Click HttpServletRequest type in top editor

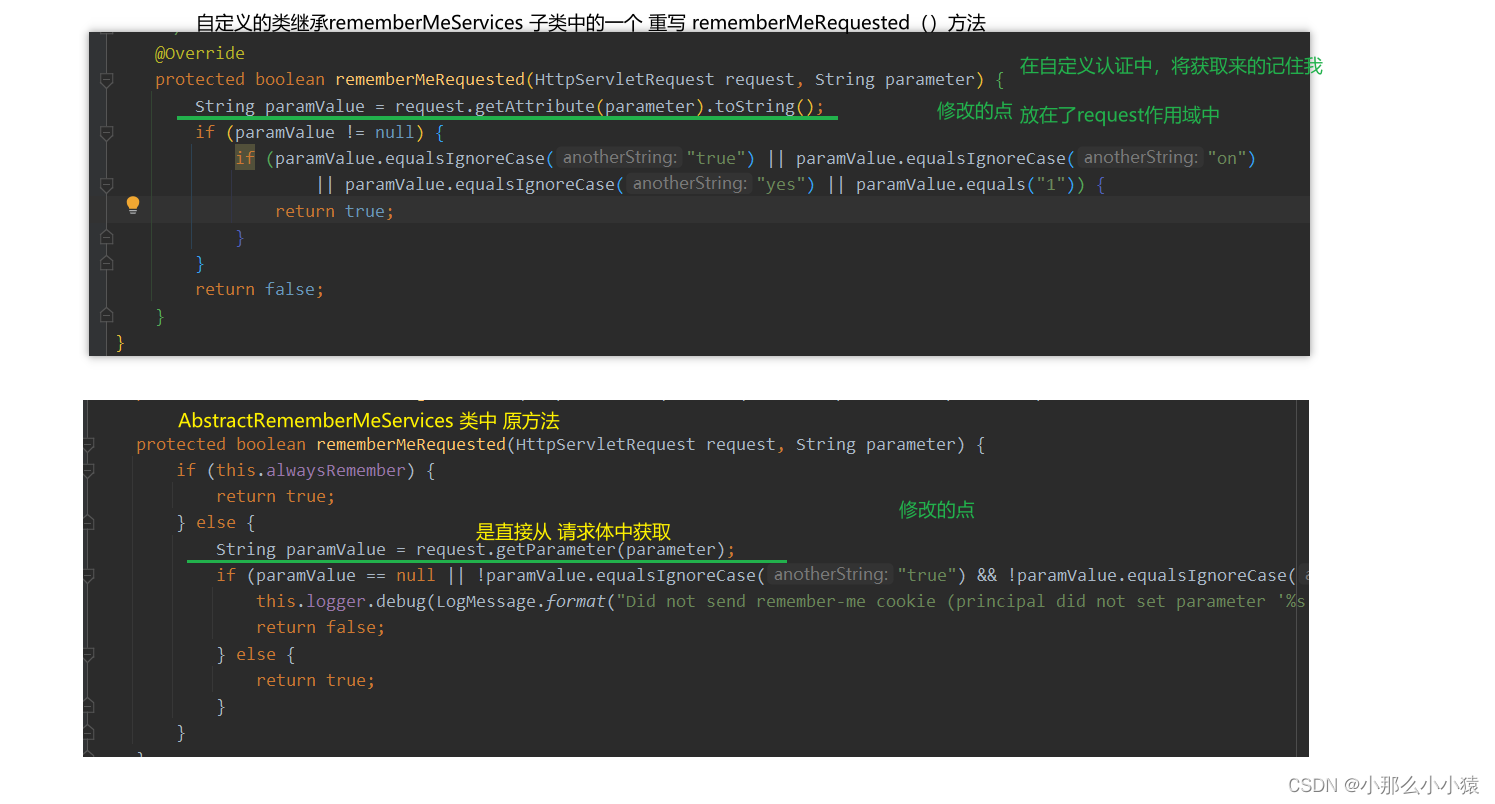[x=625, y=80]
